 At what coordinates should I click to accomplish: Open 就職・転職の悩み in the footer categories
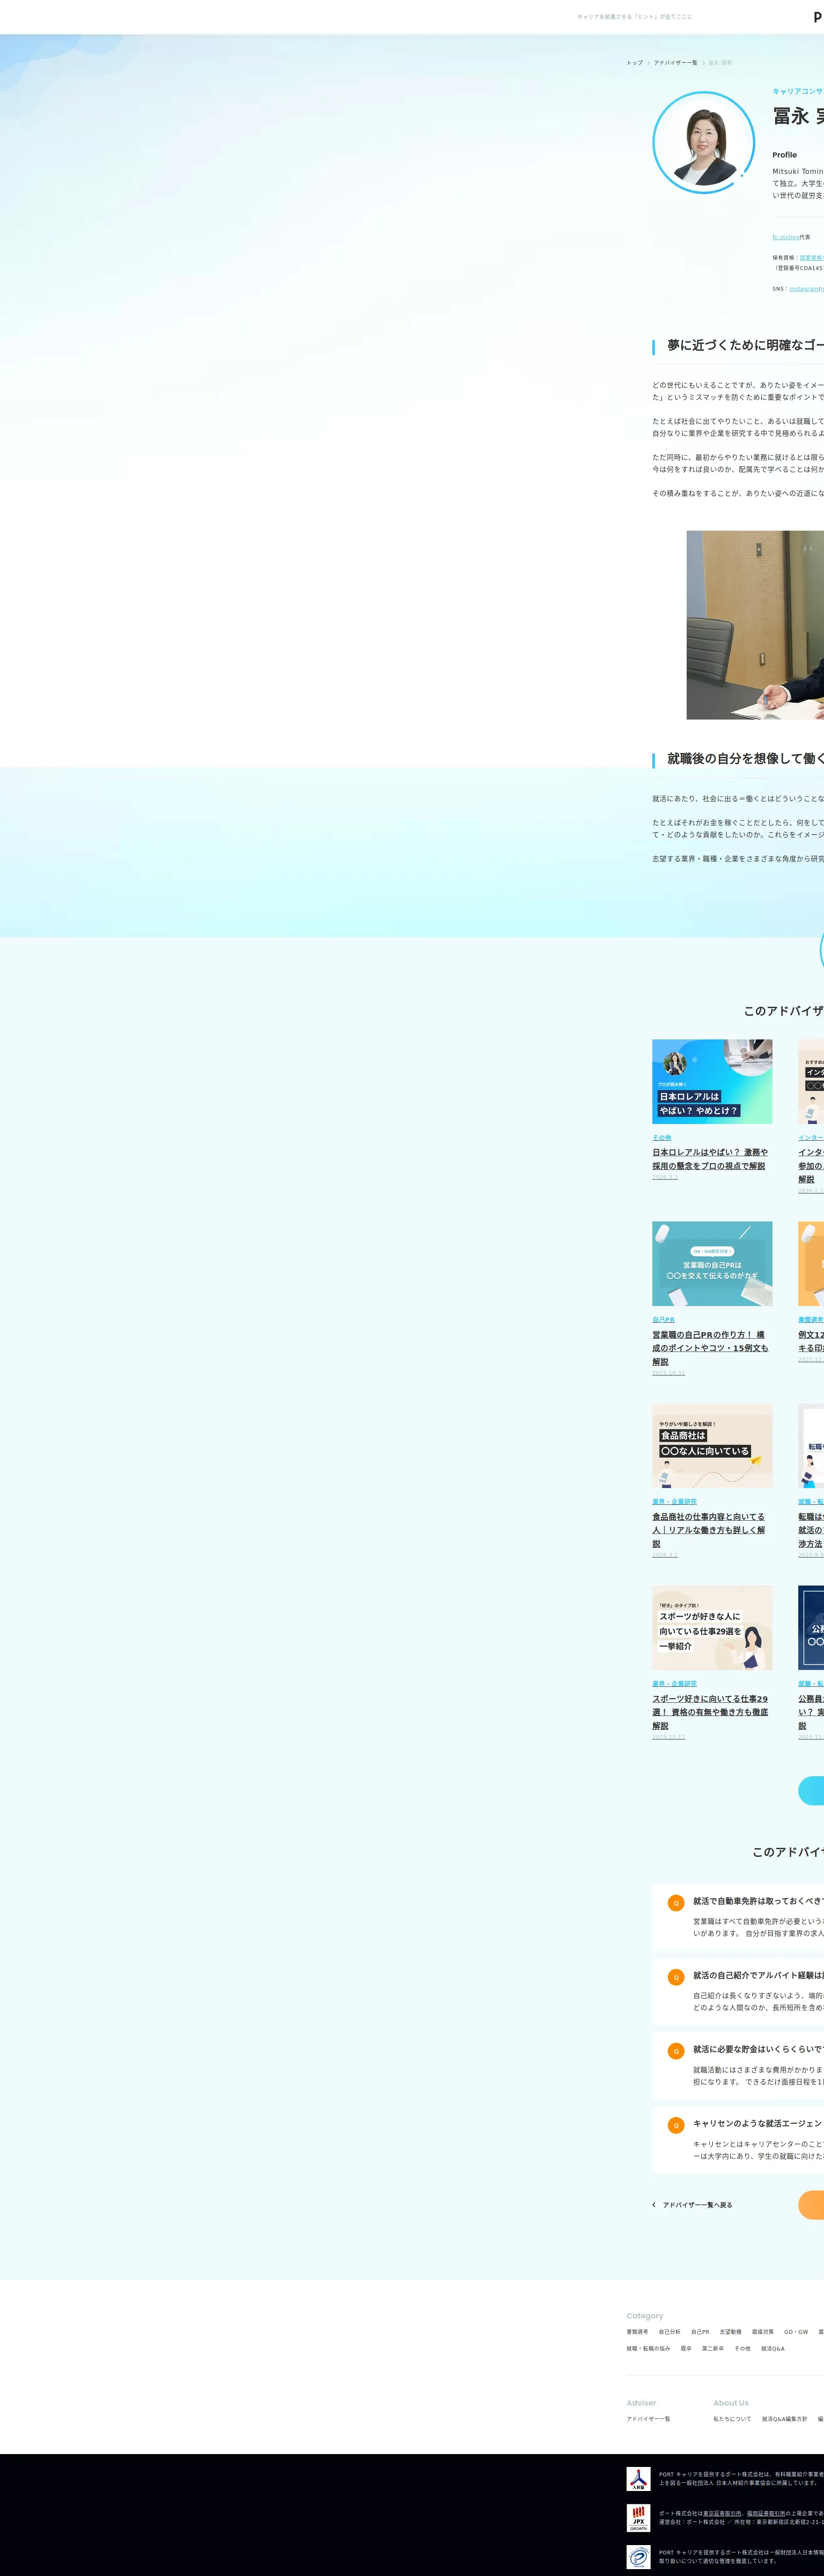[648, 2349]
